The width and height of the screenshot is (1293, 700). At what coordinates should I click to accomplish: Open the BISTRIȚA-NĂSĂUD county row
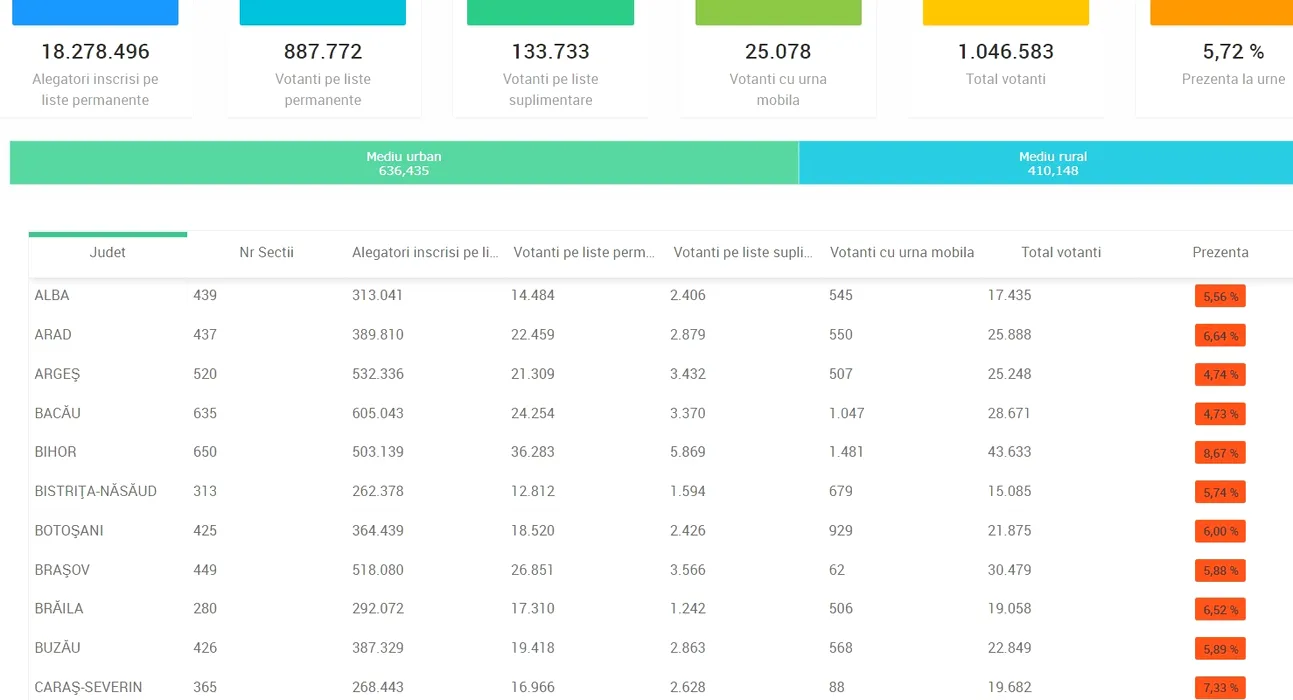click(x=95, y=491)
